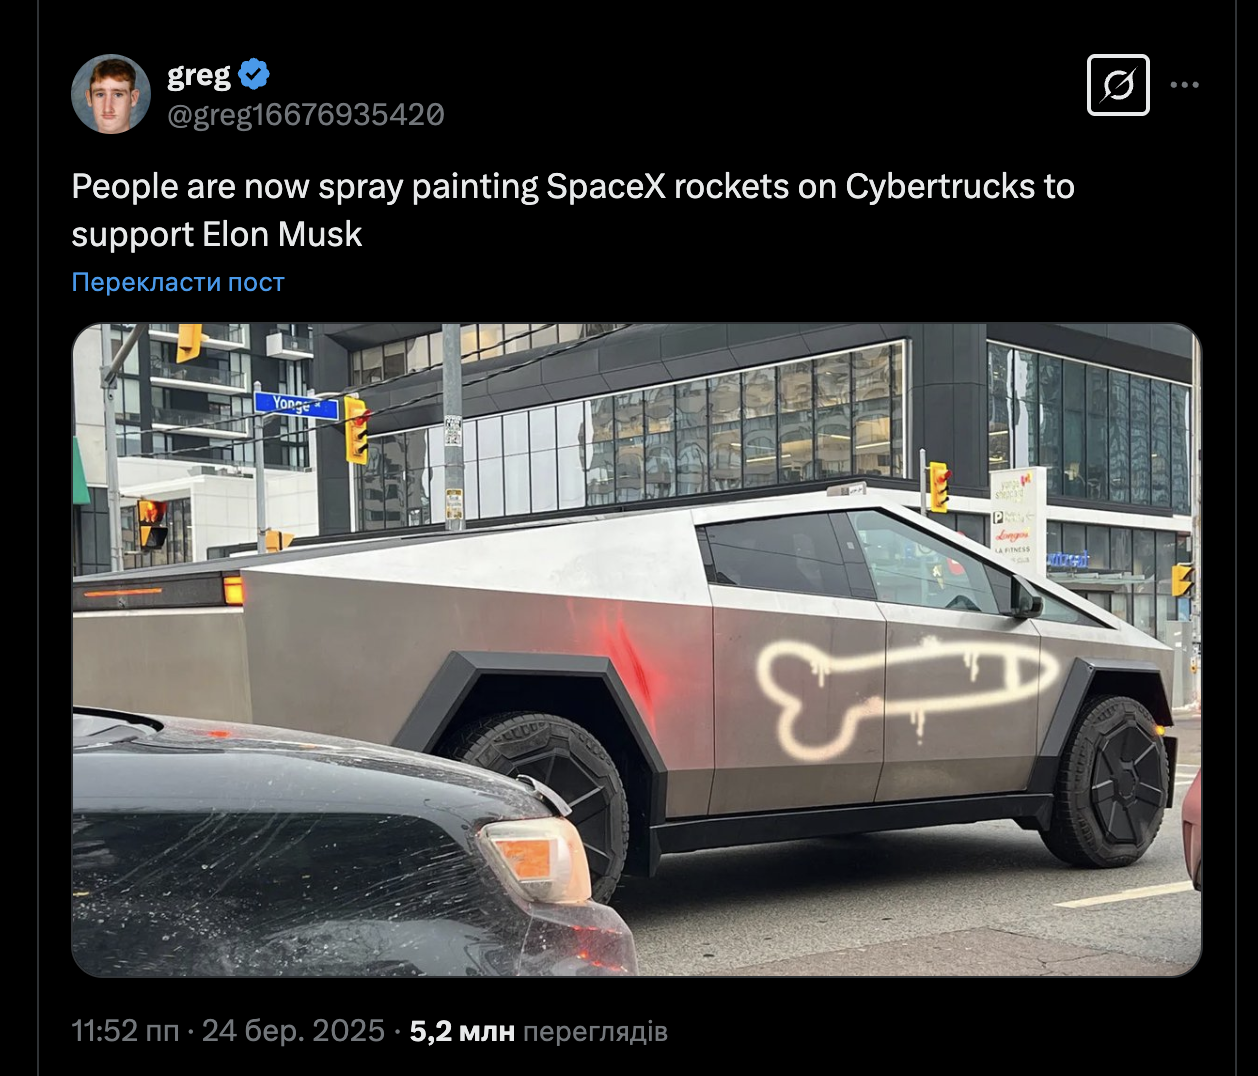
Task: Open greg's profile avatar picture
Action: (111, 94)
